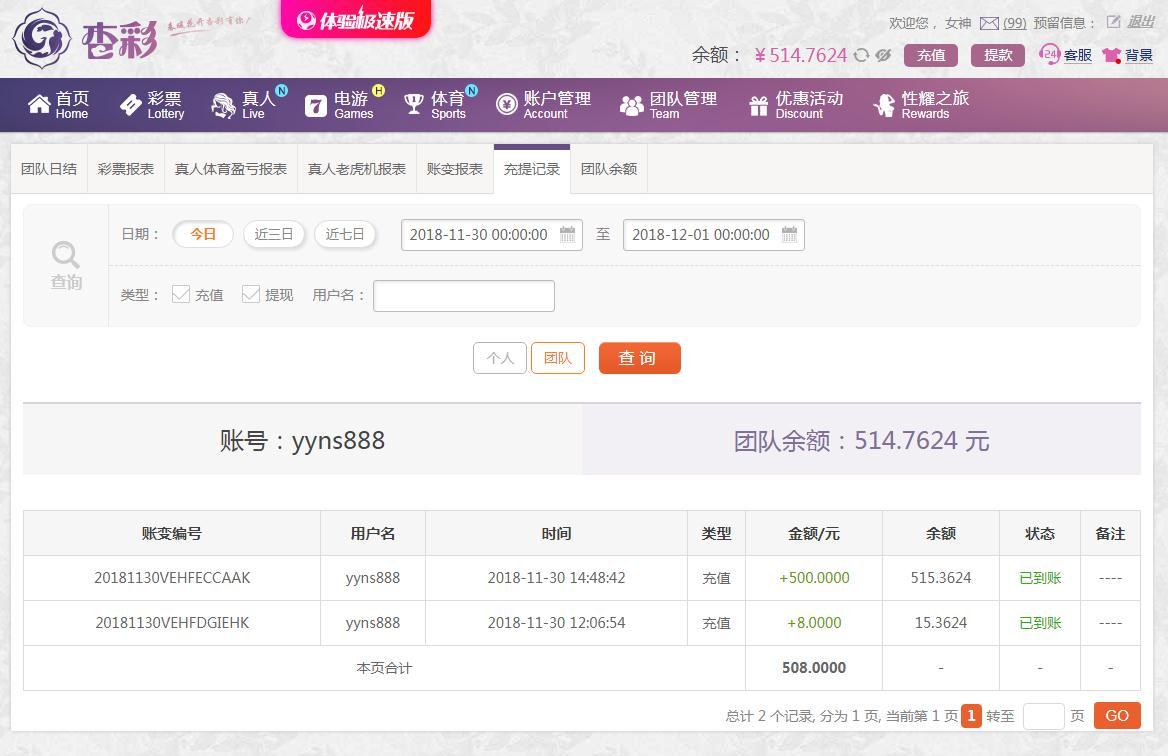The width and height of the screenshot is (1168, 756).
Task: Open 24-hour customer service icon
Action: (1050, 54)
